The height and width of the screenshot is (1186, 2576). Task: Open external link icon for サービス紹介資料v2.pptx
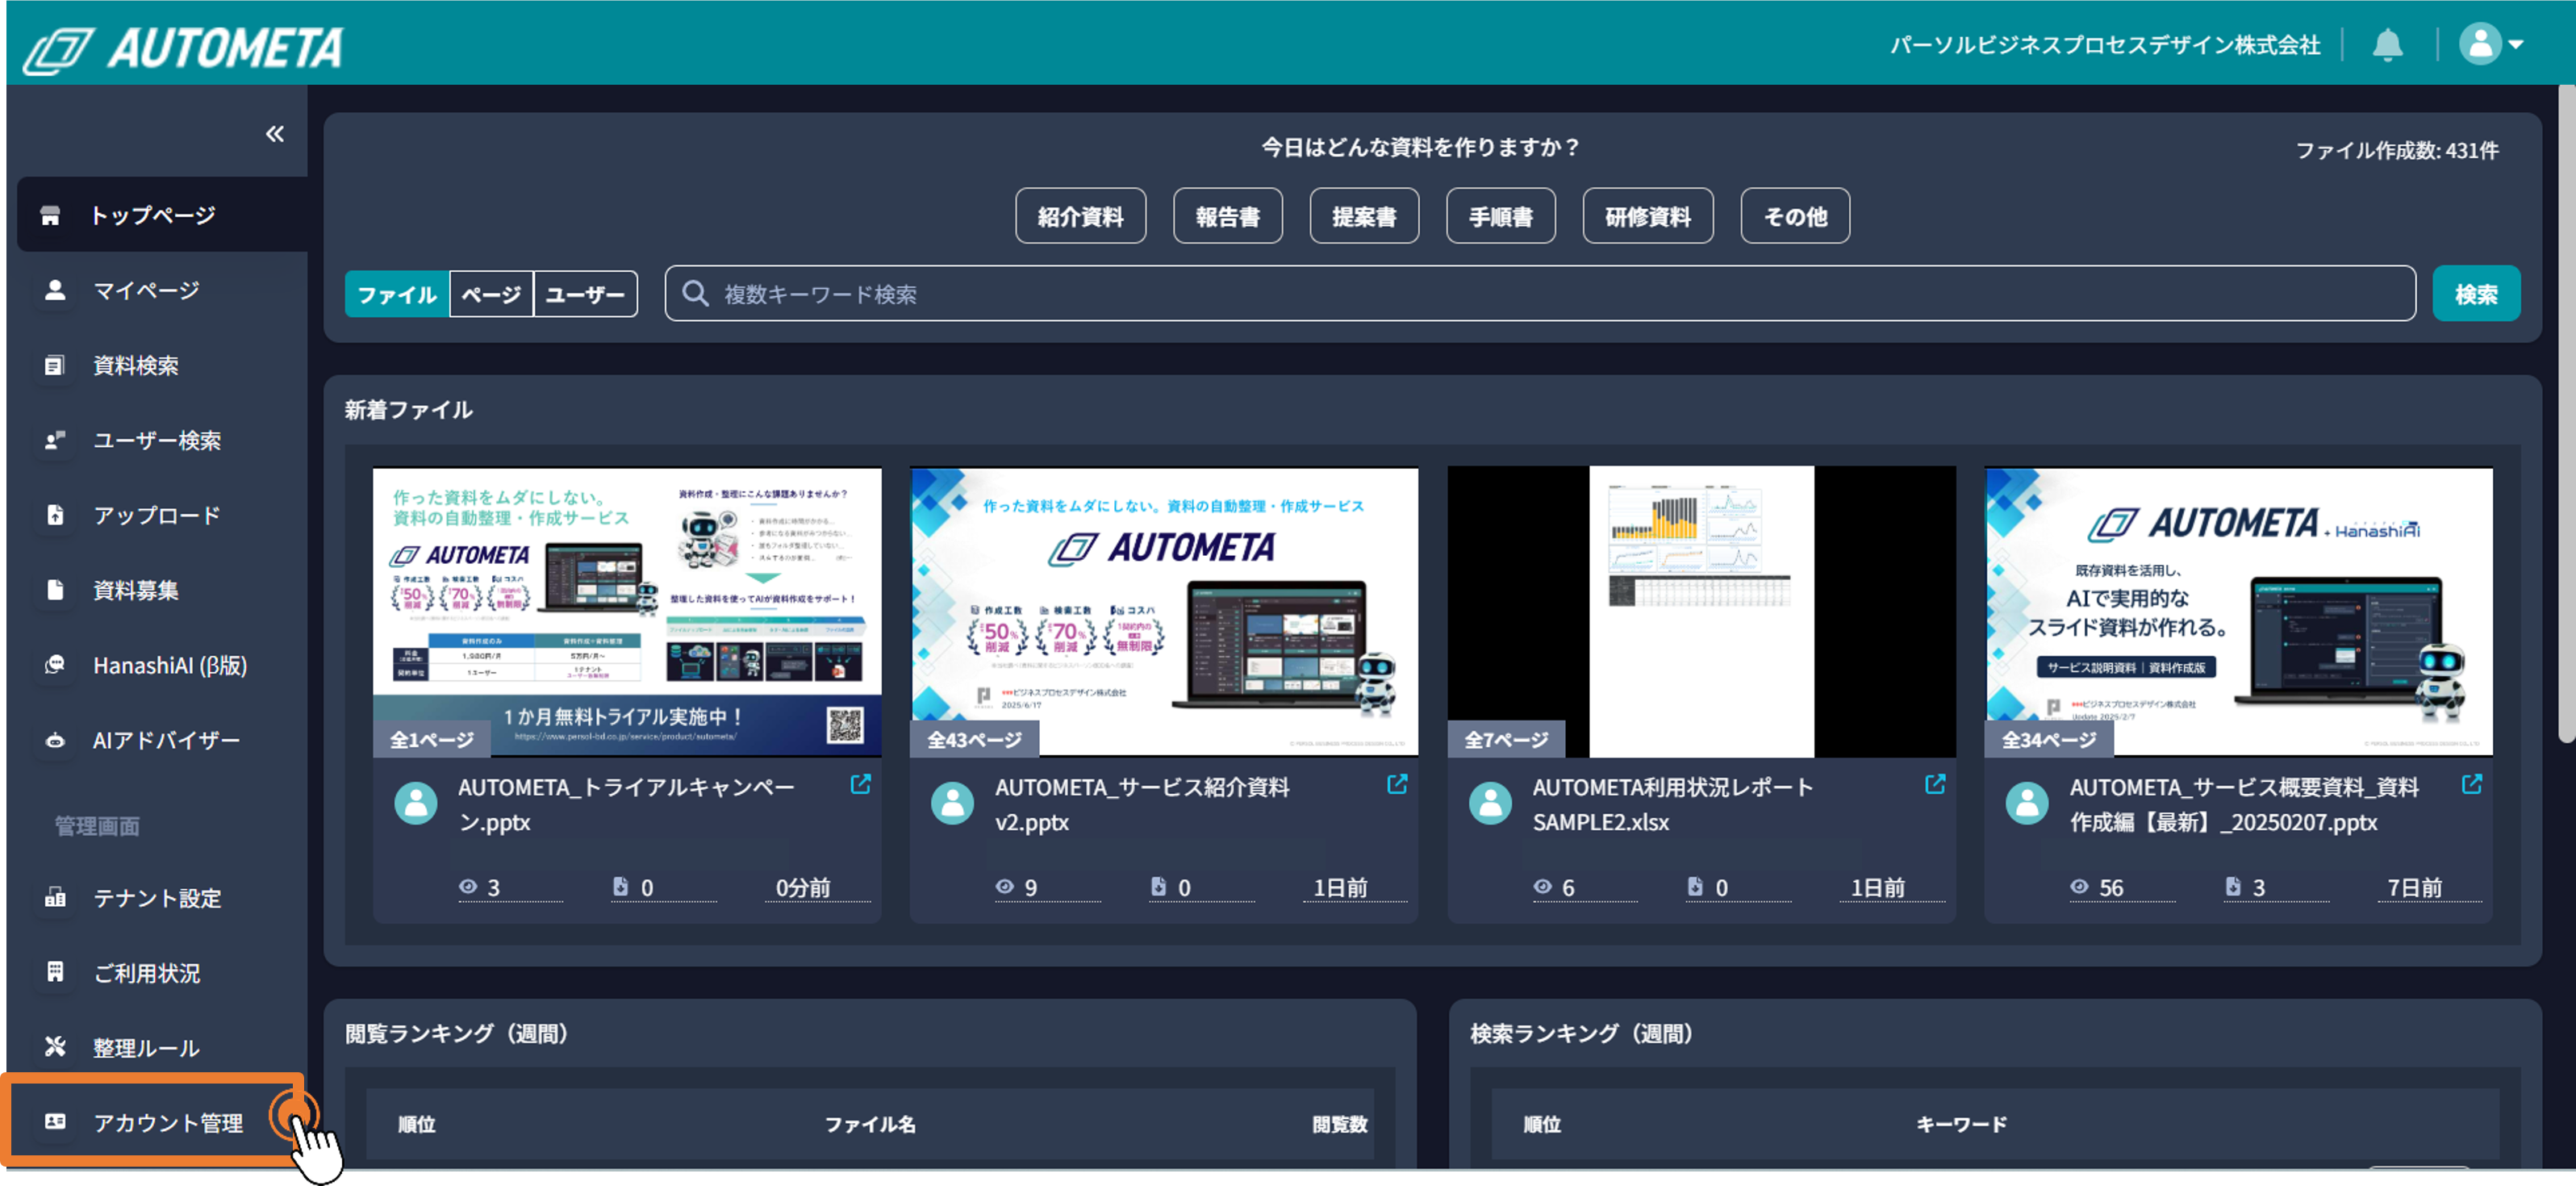[1397, 784]
